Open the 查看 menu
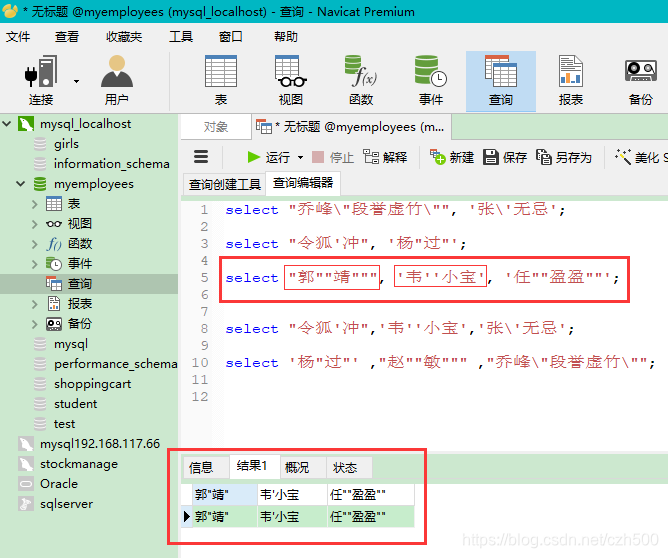668x558 pixels. [x=66, y=37]
